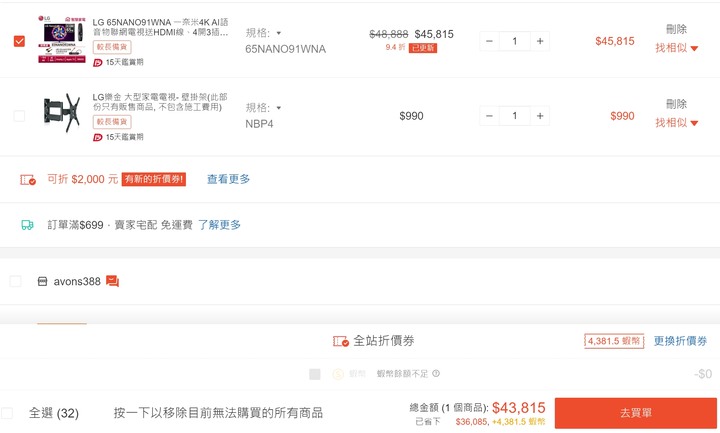Viewport: 720px width, 433px height.
Task: Click the $43,815 total amount
Action: 518,408
